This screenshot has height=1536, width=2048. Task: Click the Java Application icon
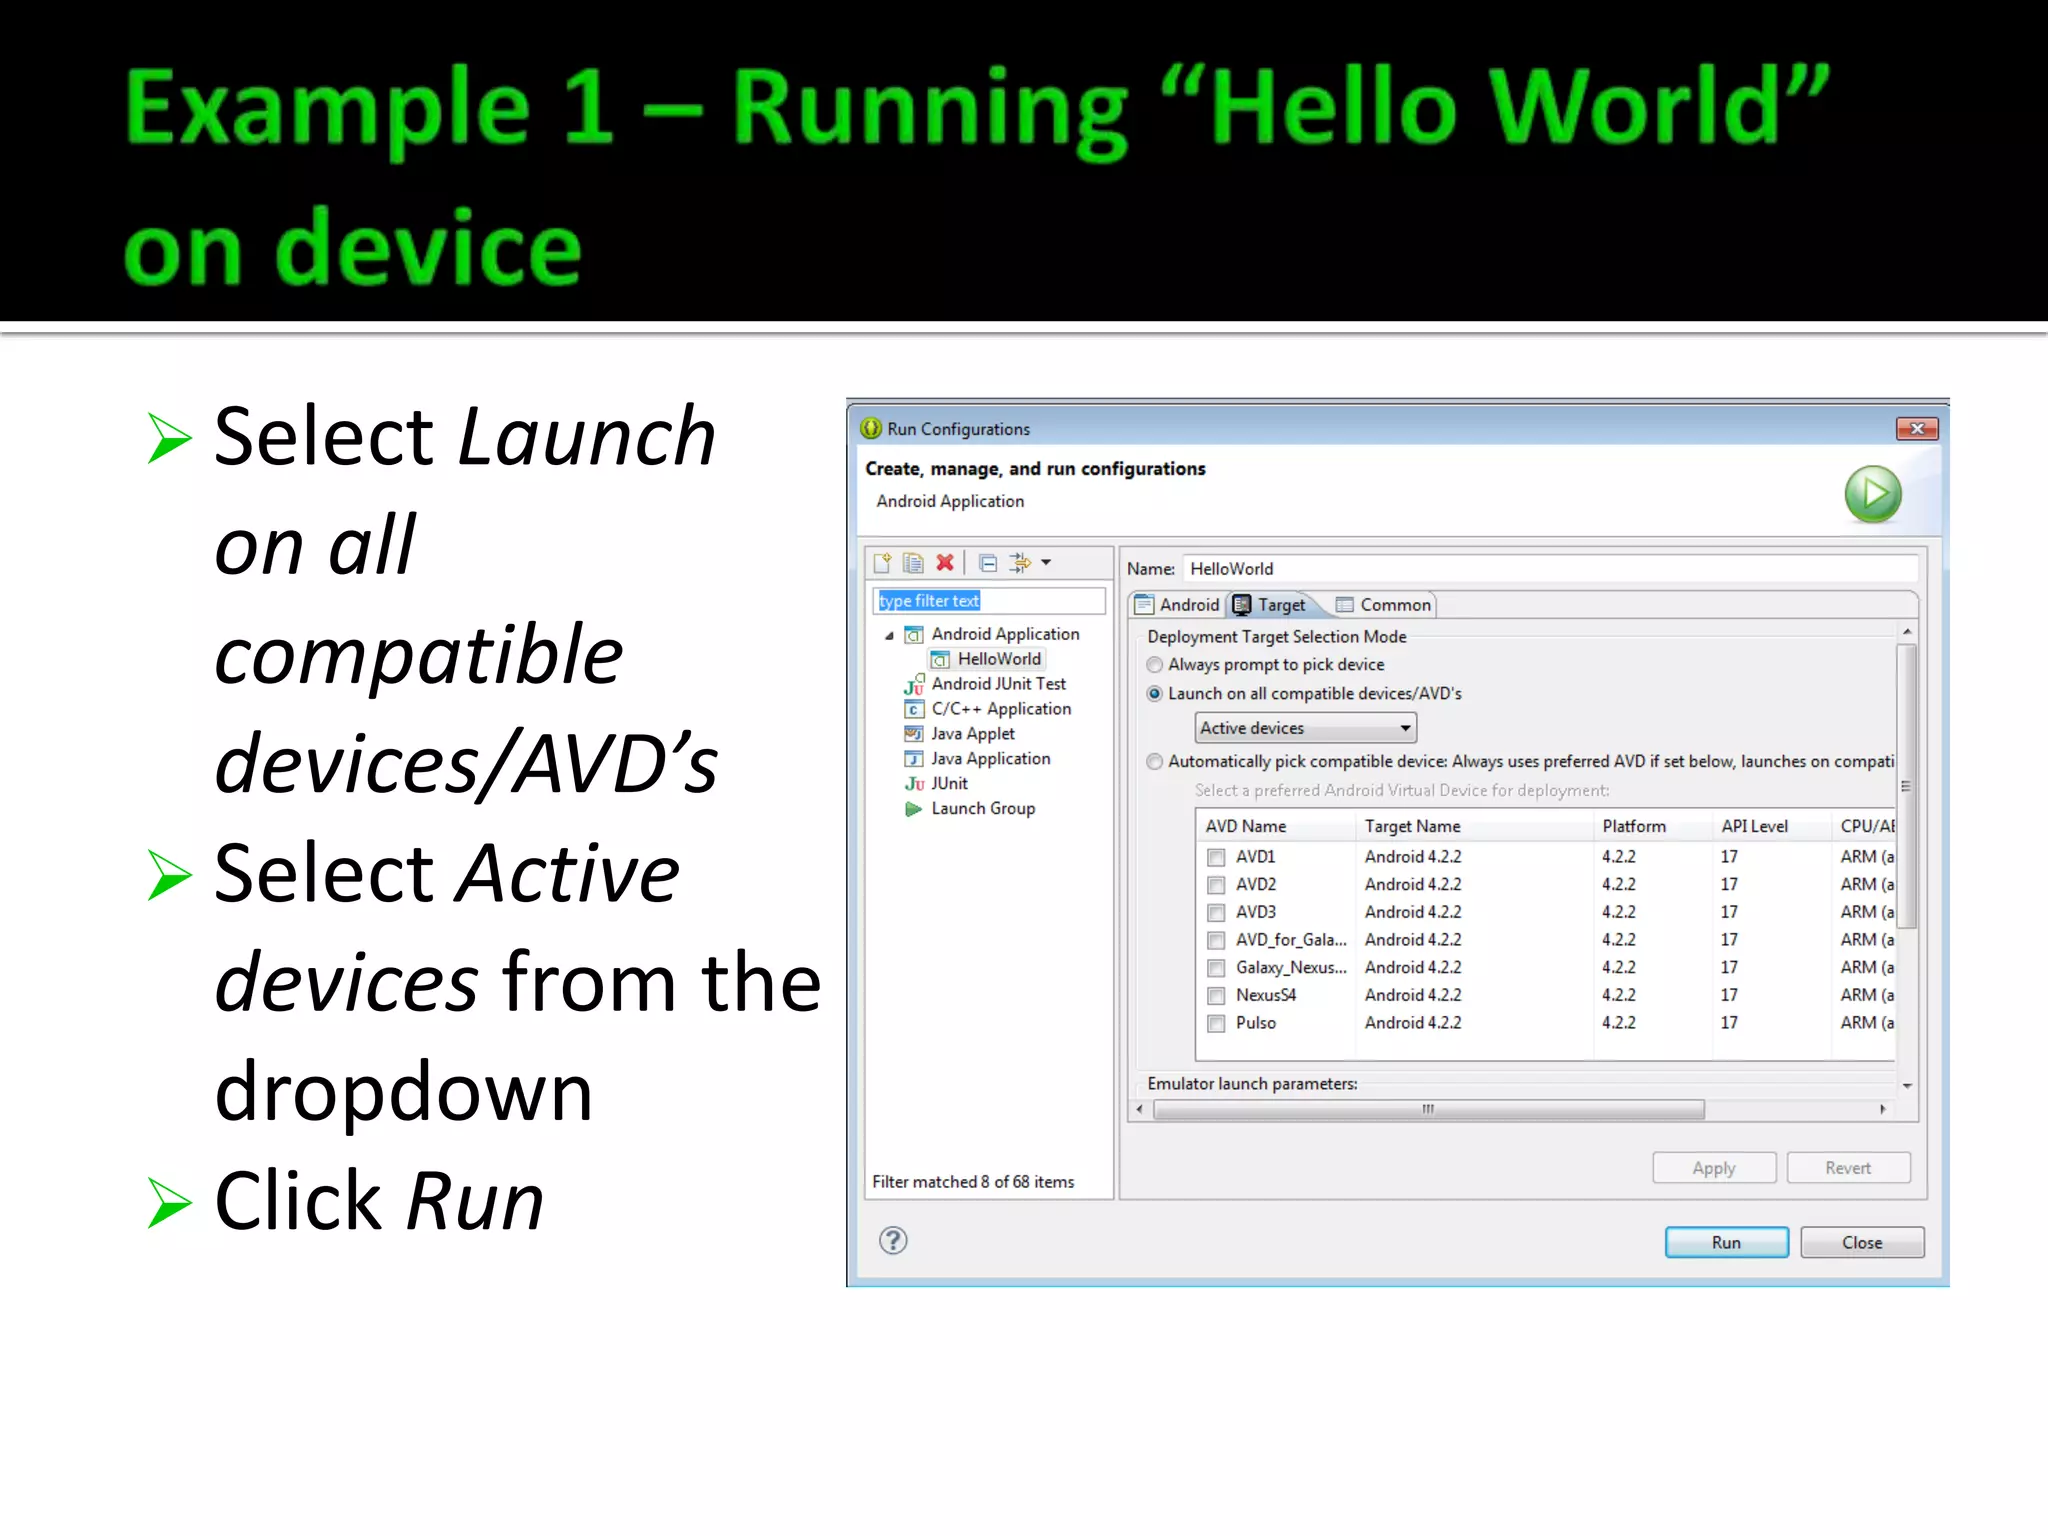(914, 760)
